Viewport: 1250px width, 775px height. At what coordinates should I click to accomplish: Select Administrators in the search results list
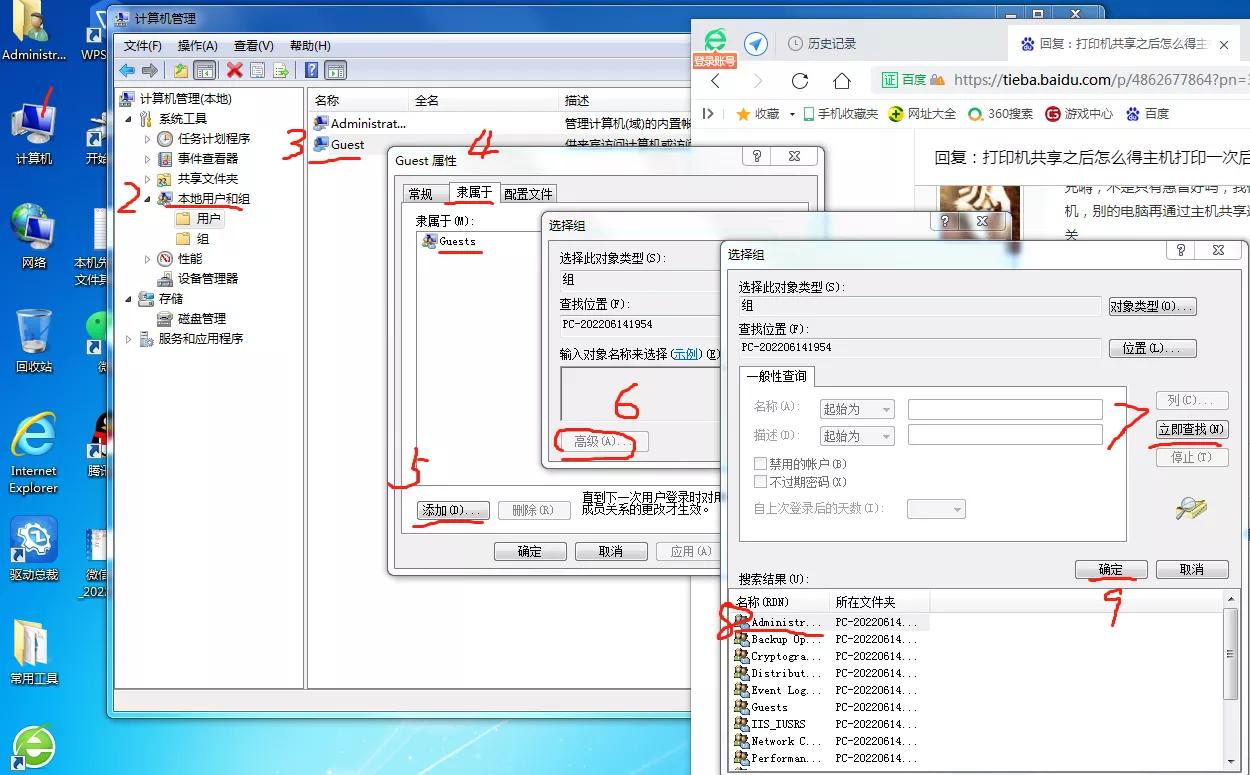780,622
